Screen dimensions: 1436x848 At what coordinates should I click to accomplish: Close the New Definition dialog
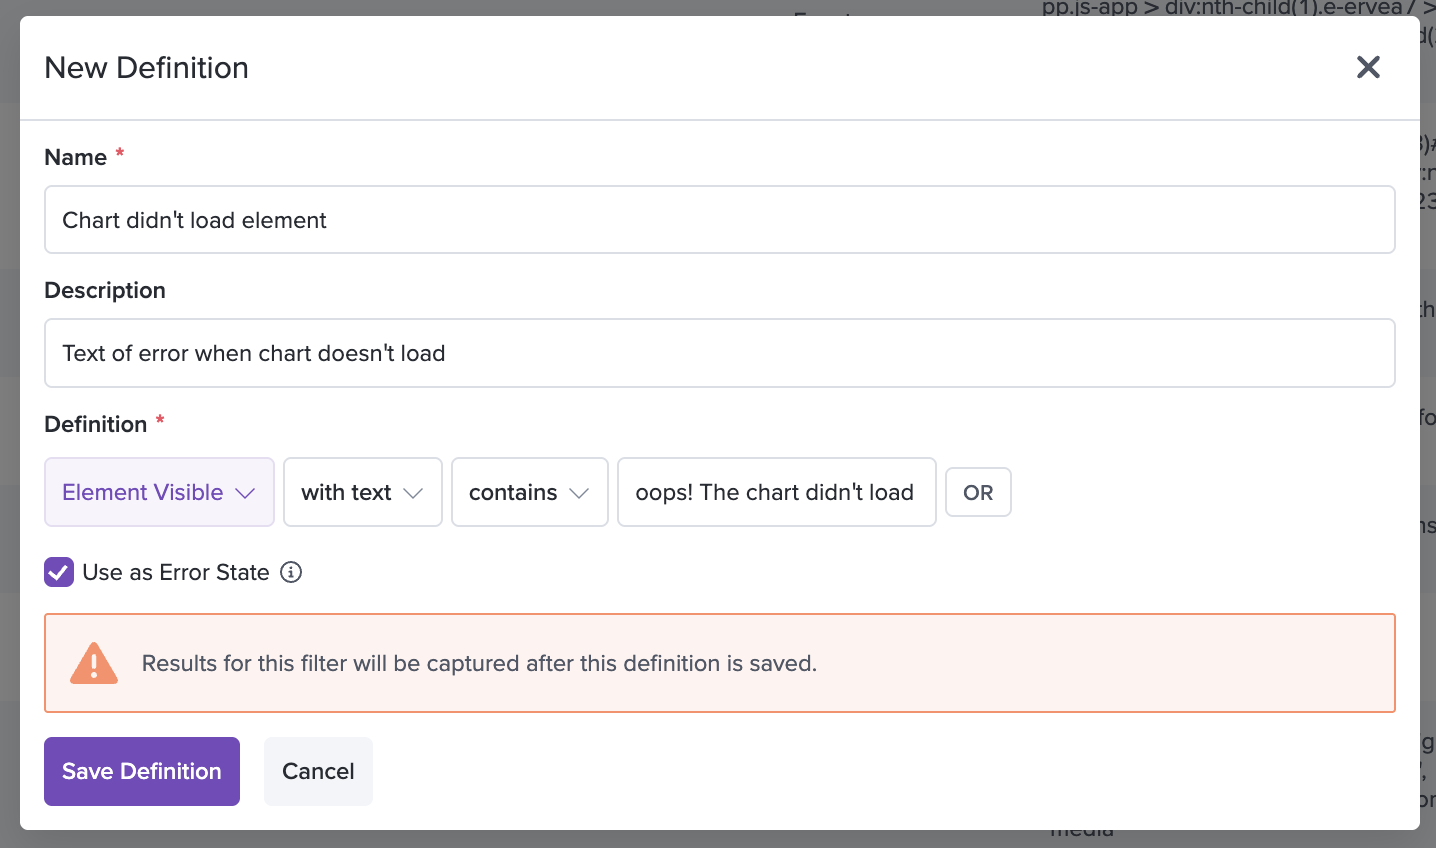pos(1368,67)
